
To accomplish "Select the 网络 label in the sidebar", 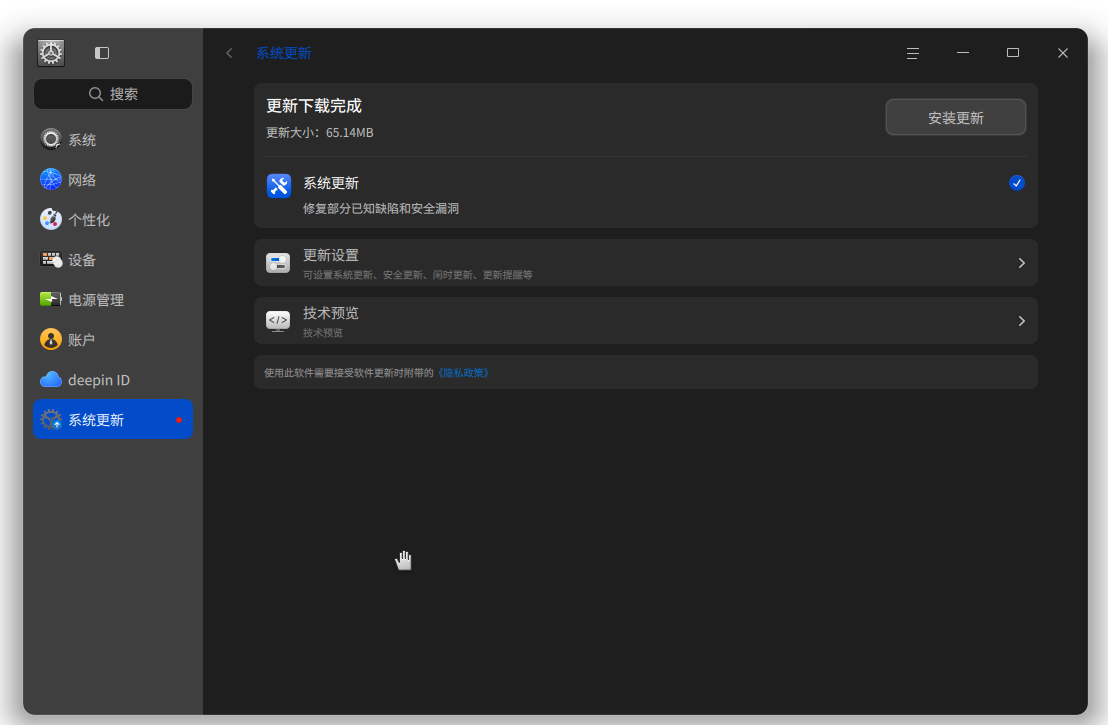I will pyautogui.click(x=82, y=180).
